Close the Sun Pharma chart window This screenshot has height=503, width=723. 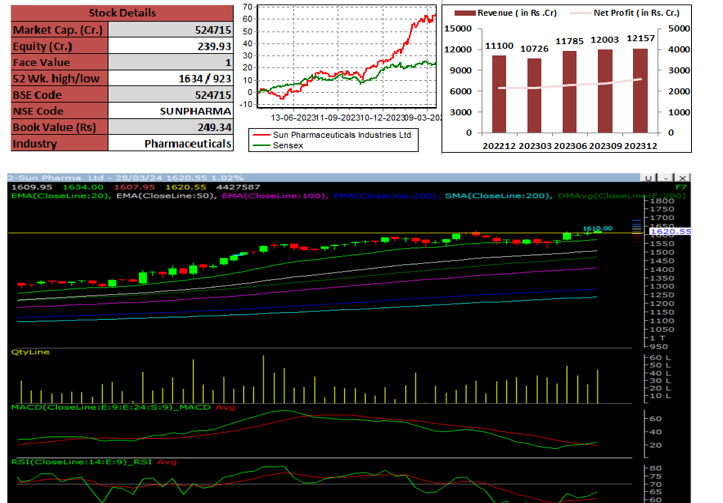click(x=683, y=178)
